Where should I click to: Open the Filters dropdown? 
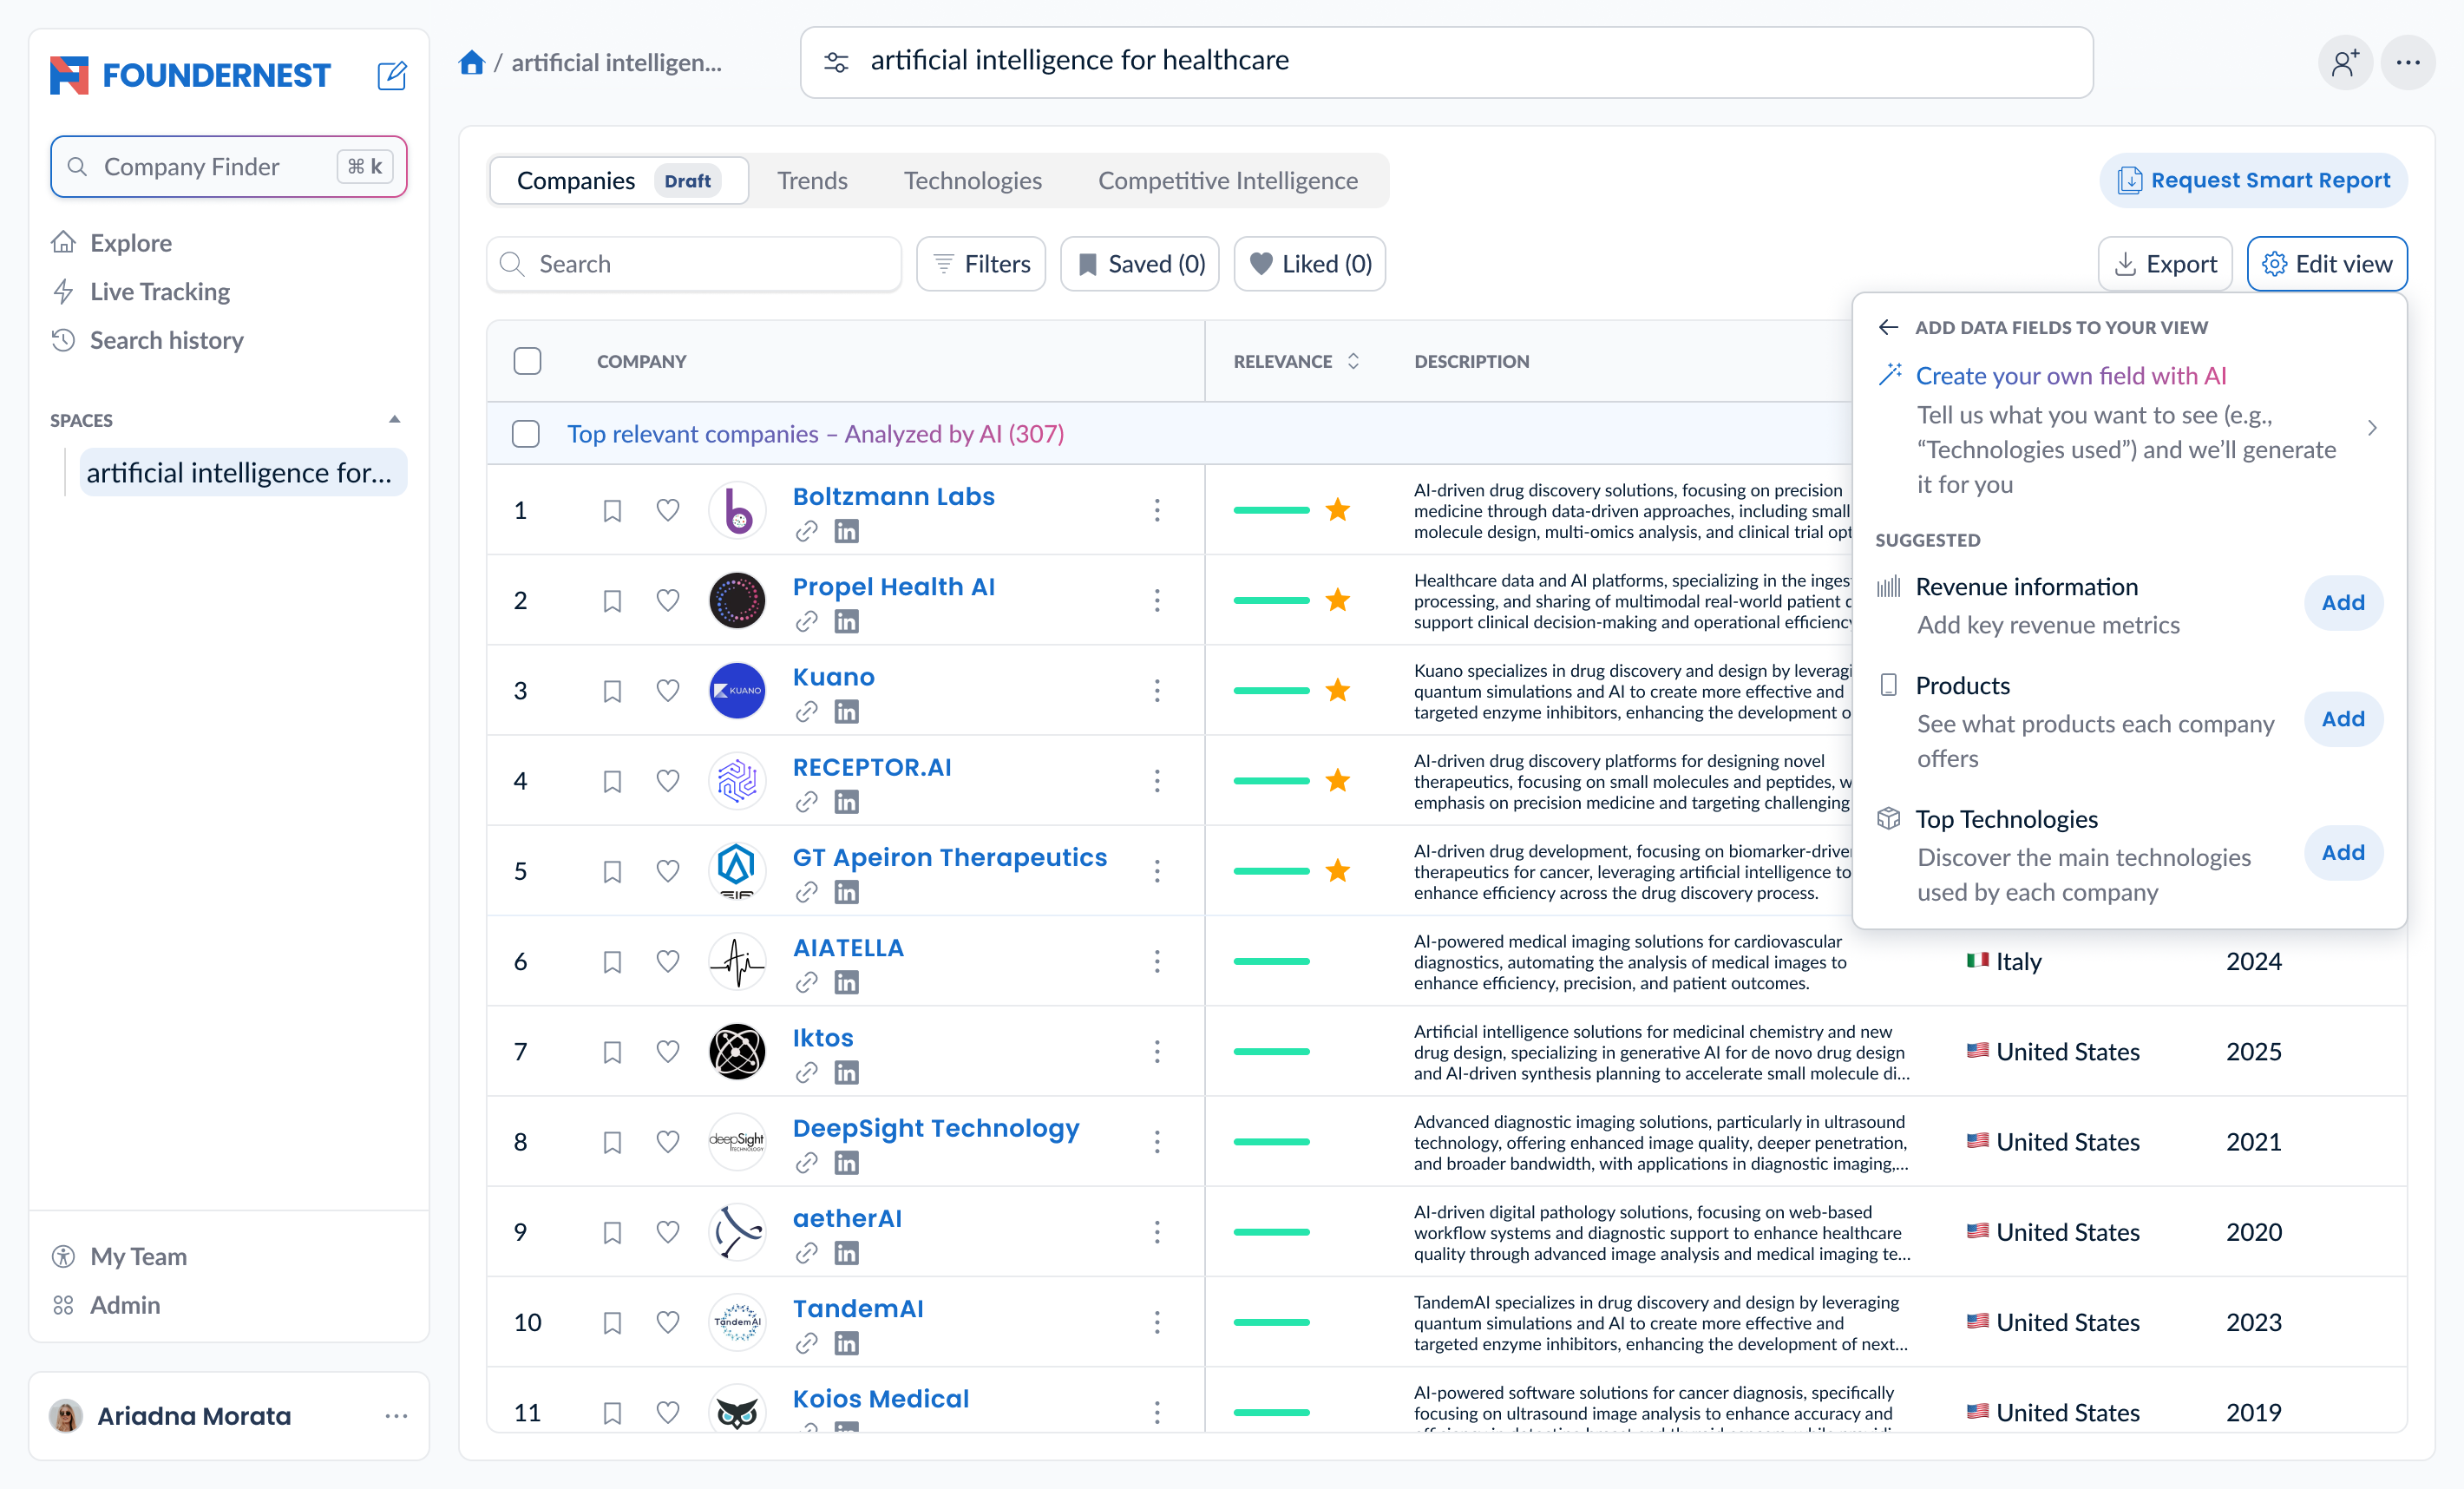[980, 264]
